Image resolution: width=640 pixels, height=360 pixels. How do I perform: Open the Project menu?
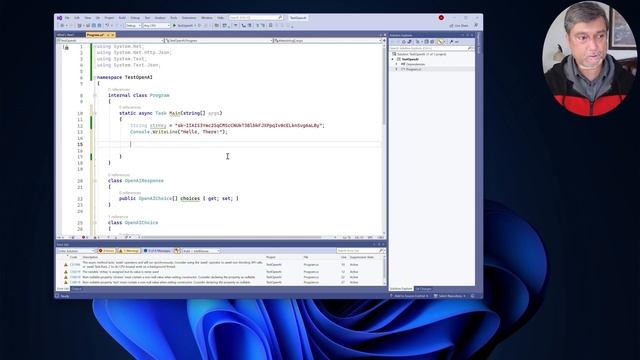pyautogui.click(x=109, y=18)
